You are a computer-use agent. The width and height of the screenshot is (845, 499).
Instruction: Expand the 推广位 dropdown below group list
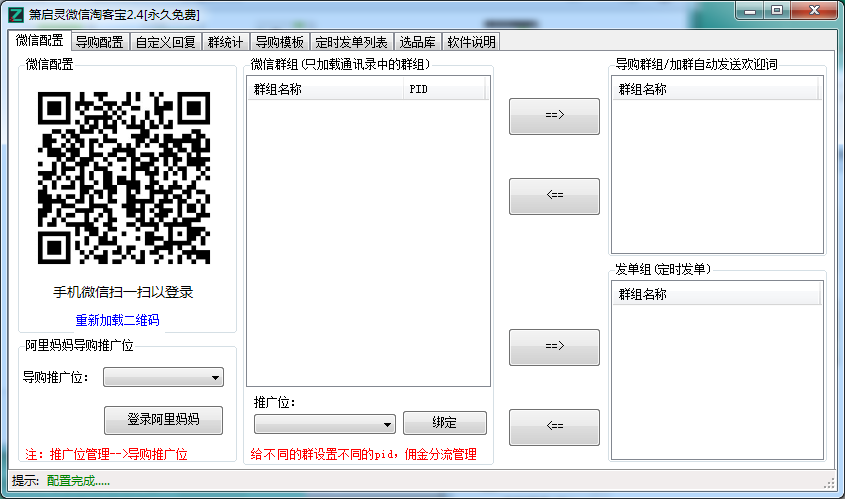(324, 424)
